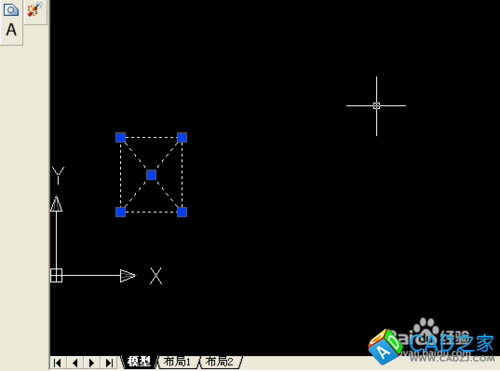Select the Region tool icon
The width and height of the screenshot is (500, 371).
coord(11,9)
